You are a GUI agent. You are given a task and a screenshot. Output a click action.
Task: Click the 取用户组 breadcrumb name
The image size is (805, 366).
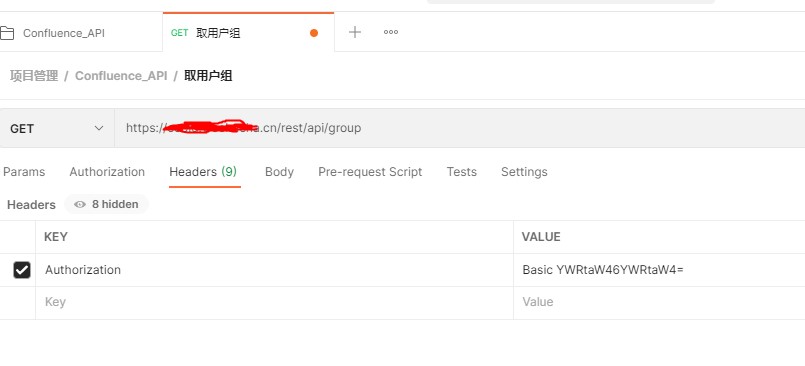tap(208, 76)
